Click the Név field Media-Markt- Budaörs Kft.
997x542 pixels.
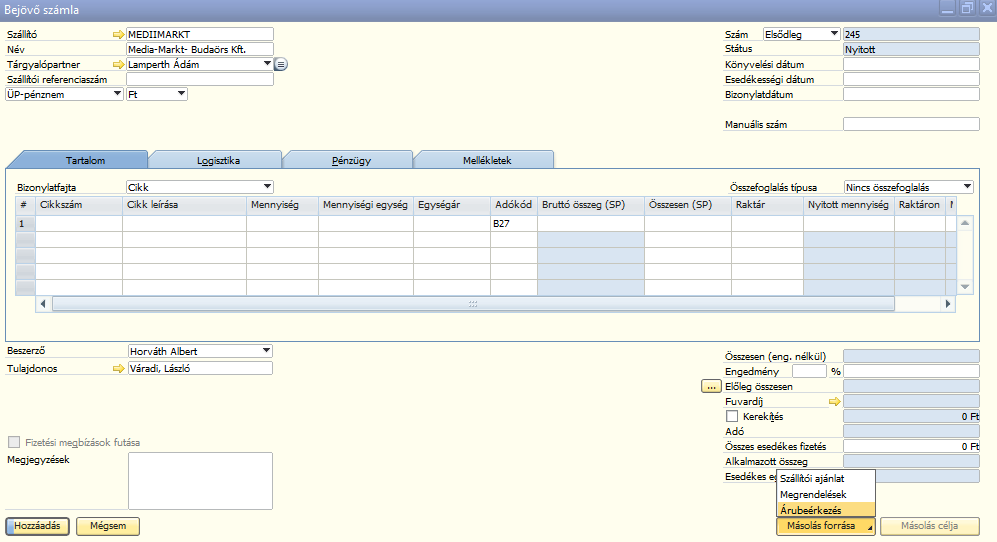200,49
